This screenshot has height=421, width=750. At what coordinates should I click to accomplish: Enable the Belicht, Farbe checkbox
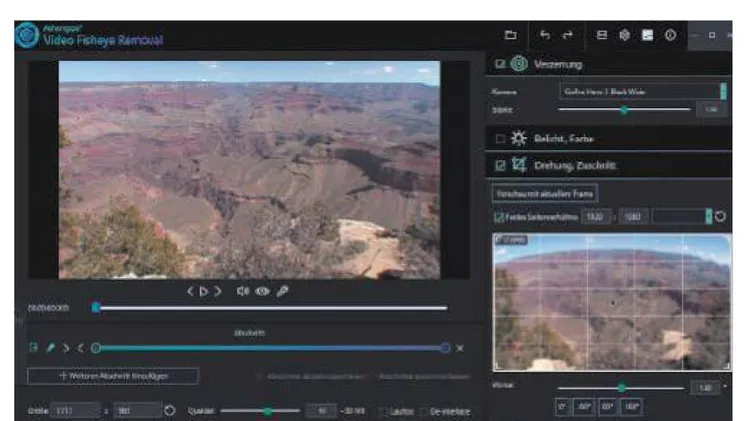click(x=500, y=139)
